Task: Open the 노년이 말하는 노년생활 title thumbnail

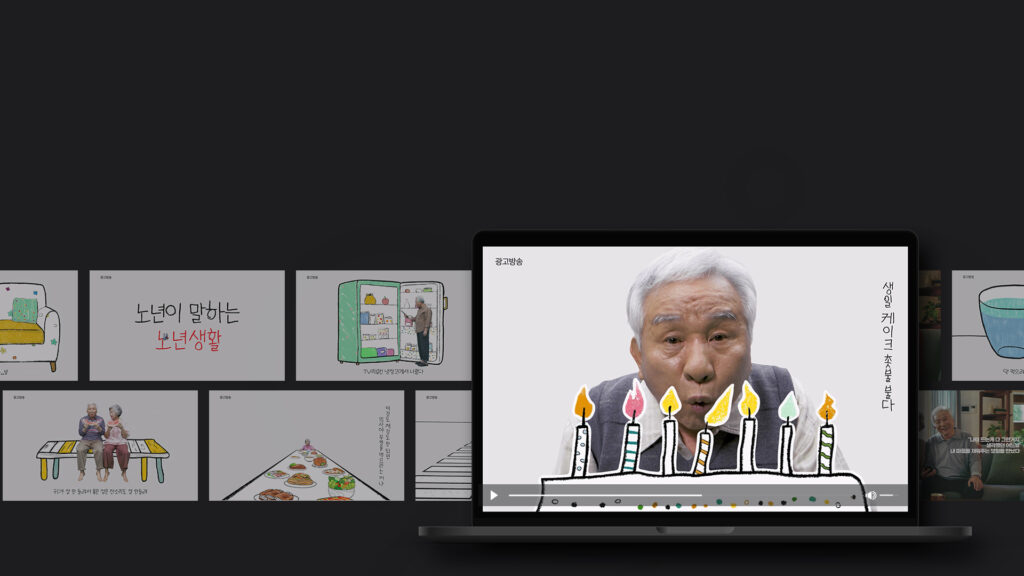Action: 187,325
